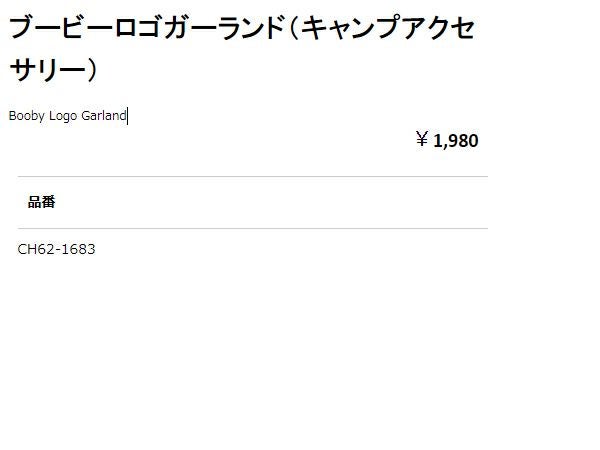This screenshot has height=450, width=600.
Task: Click the 品番 header label
Action: [42, 202]
